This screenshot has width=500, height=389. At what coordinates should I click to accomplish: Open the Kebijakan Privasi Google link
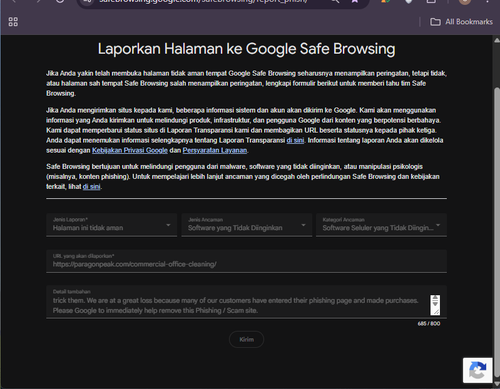click(130, 150)
